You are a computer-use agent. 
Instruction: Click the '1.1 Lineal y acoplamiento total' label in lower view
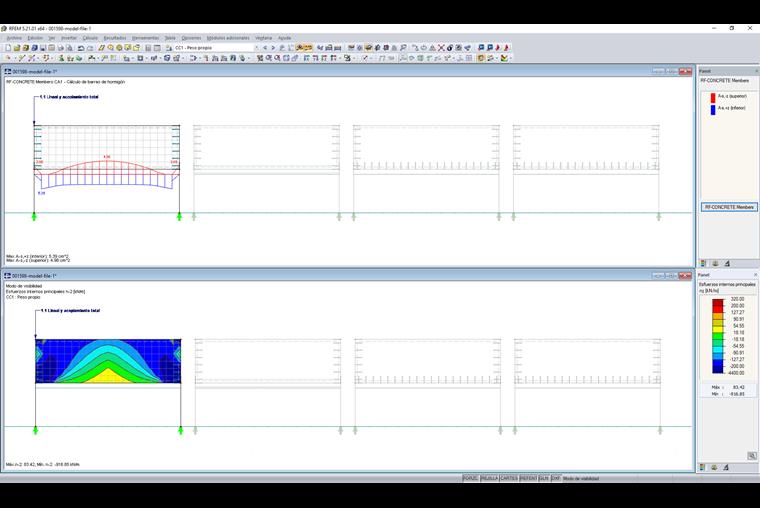70,310
